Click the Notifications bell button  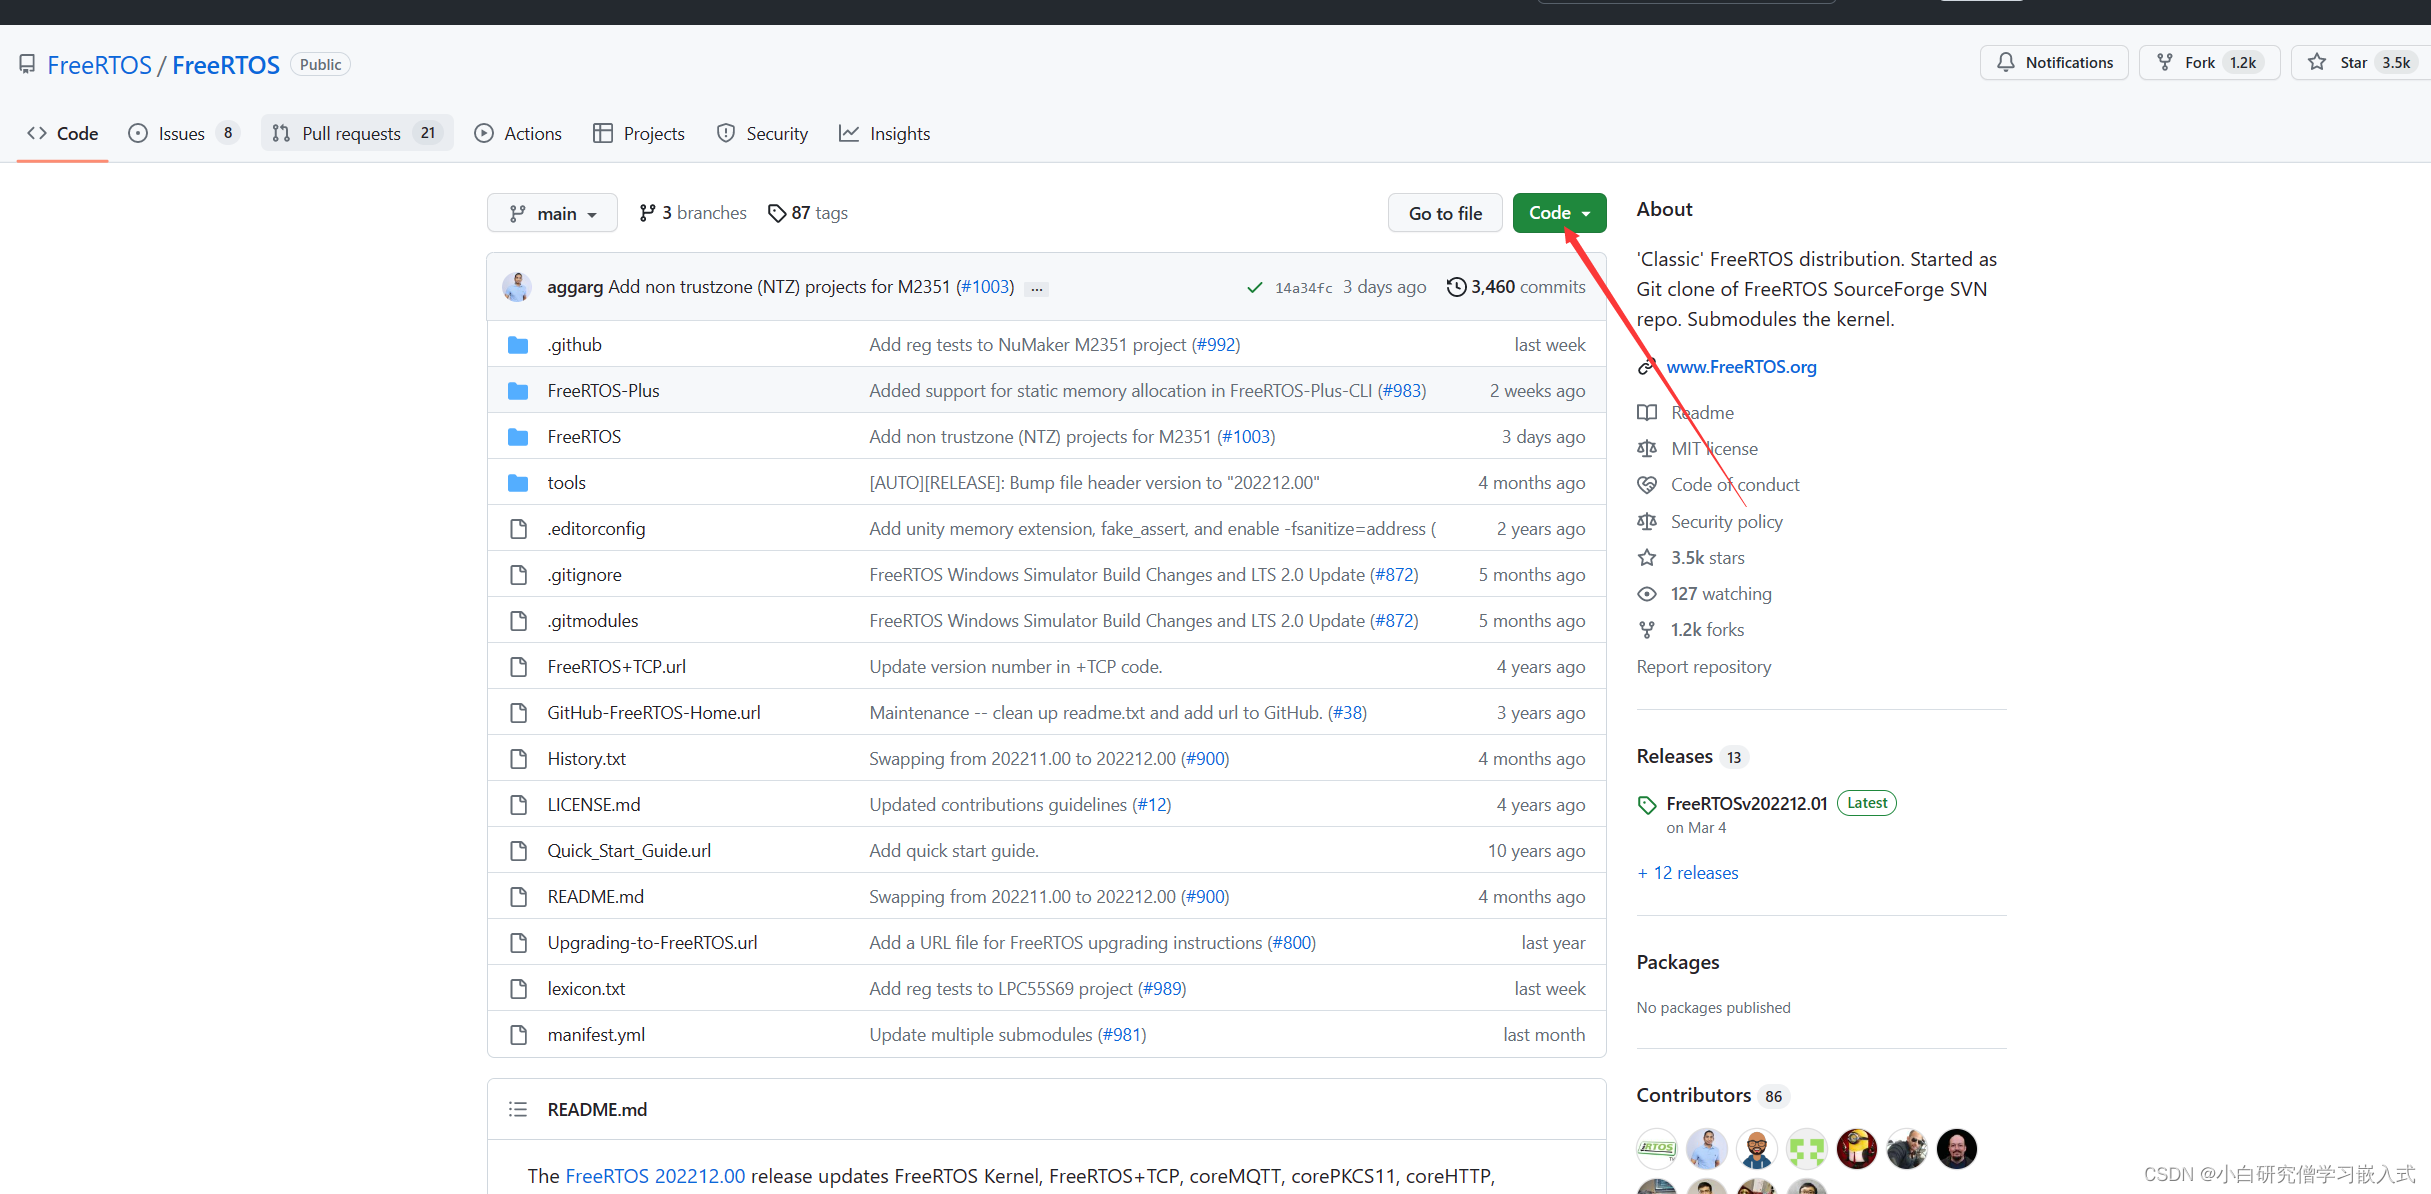(2054, 63)
